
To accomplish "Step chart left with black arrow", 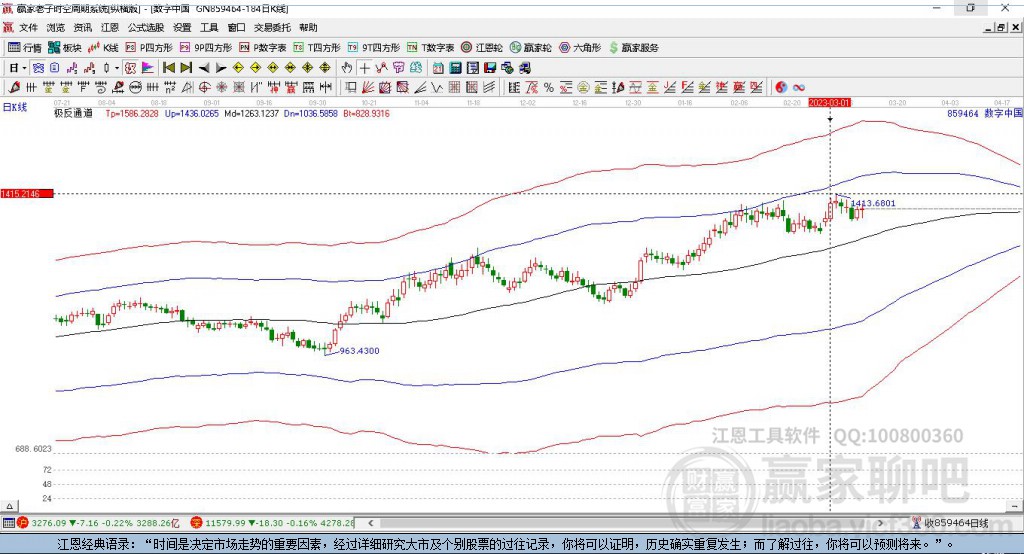I will tap(204, 68).
